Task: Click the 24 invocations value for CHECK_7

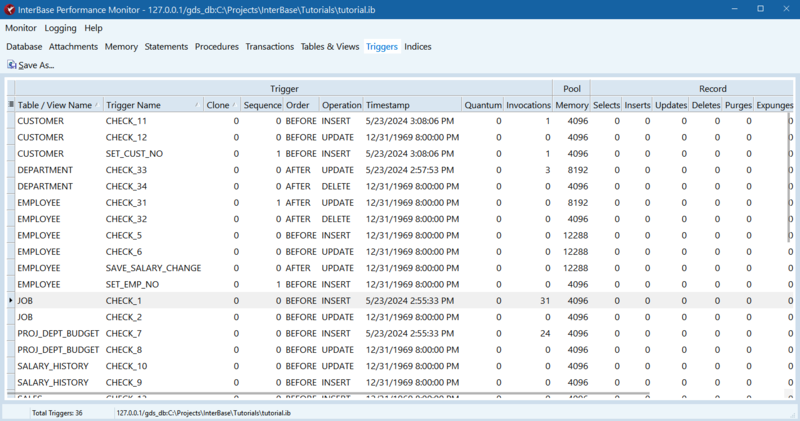Action: [x=545, y=333]
